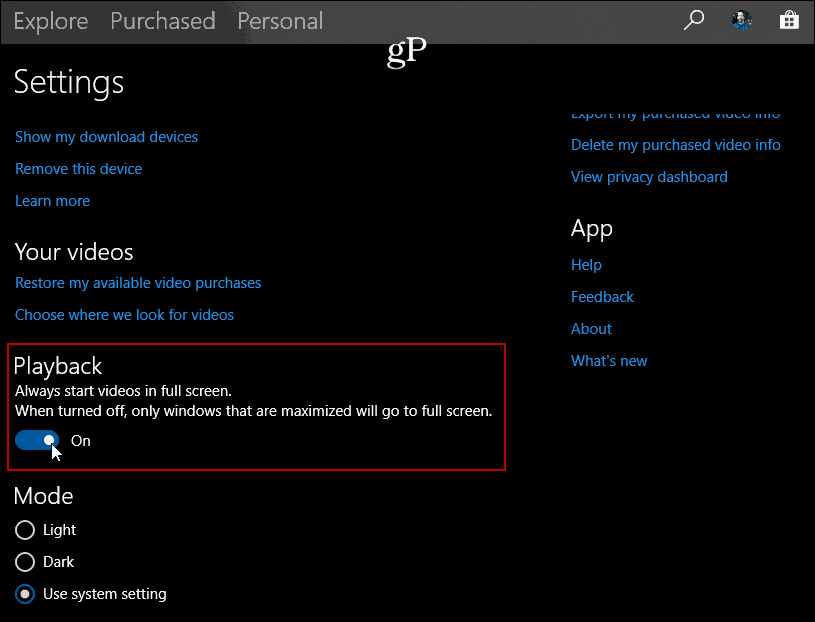Click Remove this device link
The height and width of the screenshot is (622, 815).
click(x=78, y=169)
